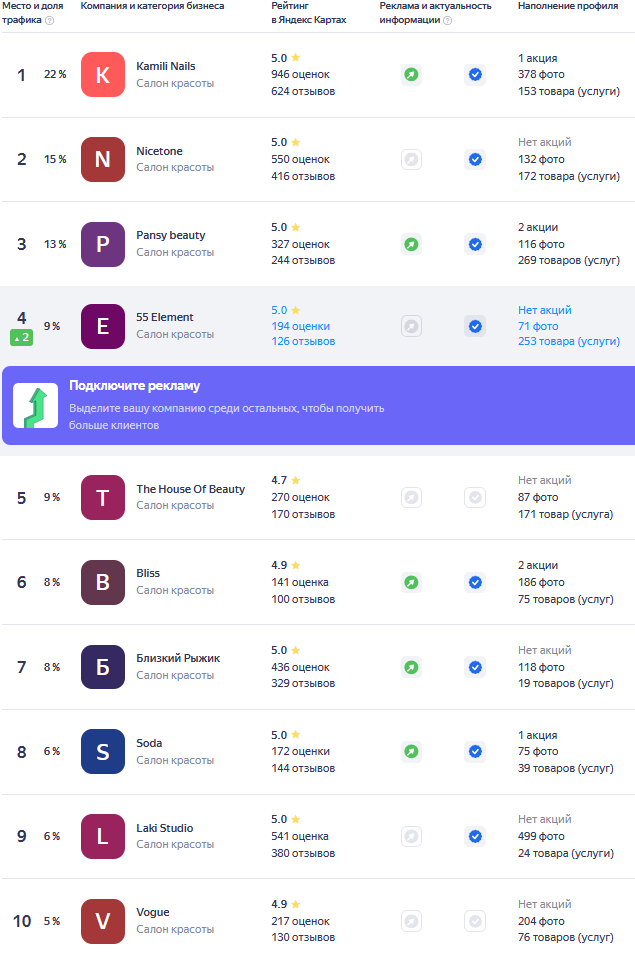This screenshot has height=960, width=635.
Task: Click the help icon next to Место и доля трафика
Action: (x=50, y=20)
